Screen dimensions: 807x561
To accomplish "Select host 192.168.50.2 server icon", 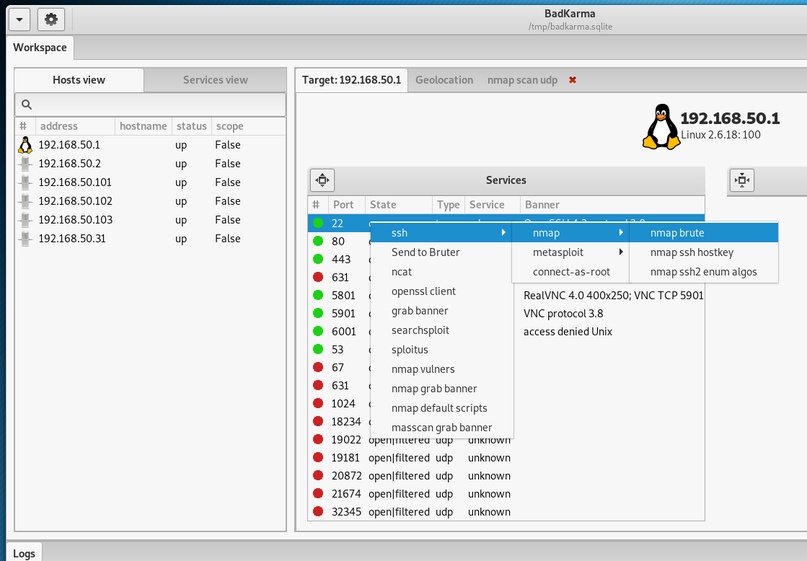I will [25, 164].
